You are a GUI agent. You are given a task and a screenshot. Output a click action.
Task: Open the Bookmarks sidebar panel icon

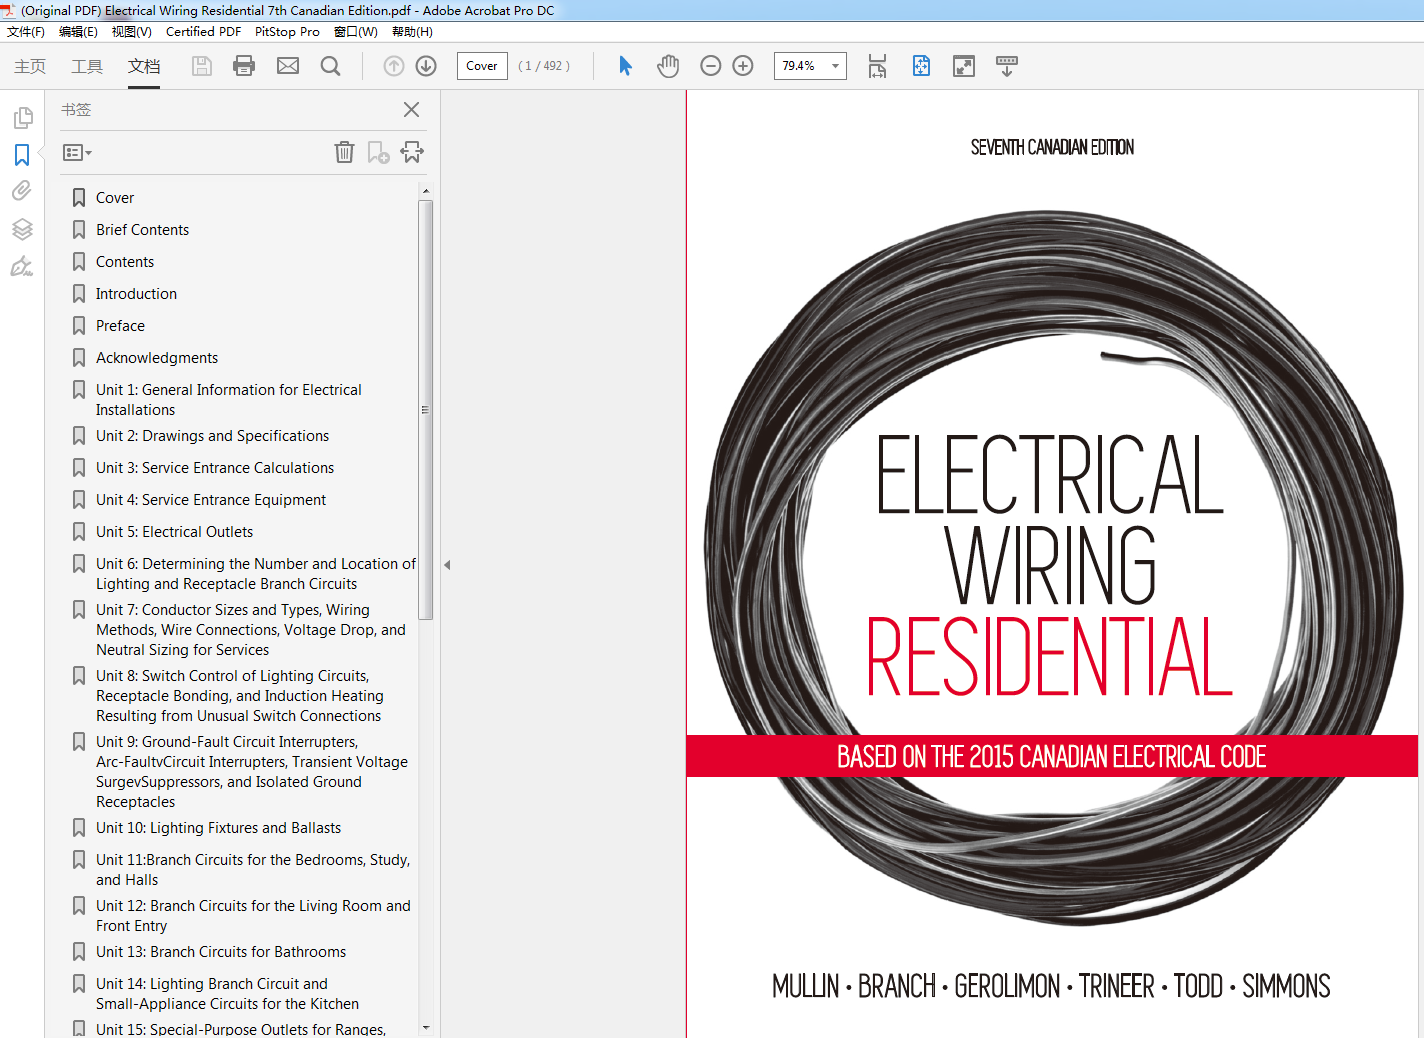(22, 155)
